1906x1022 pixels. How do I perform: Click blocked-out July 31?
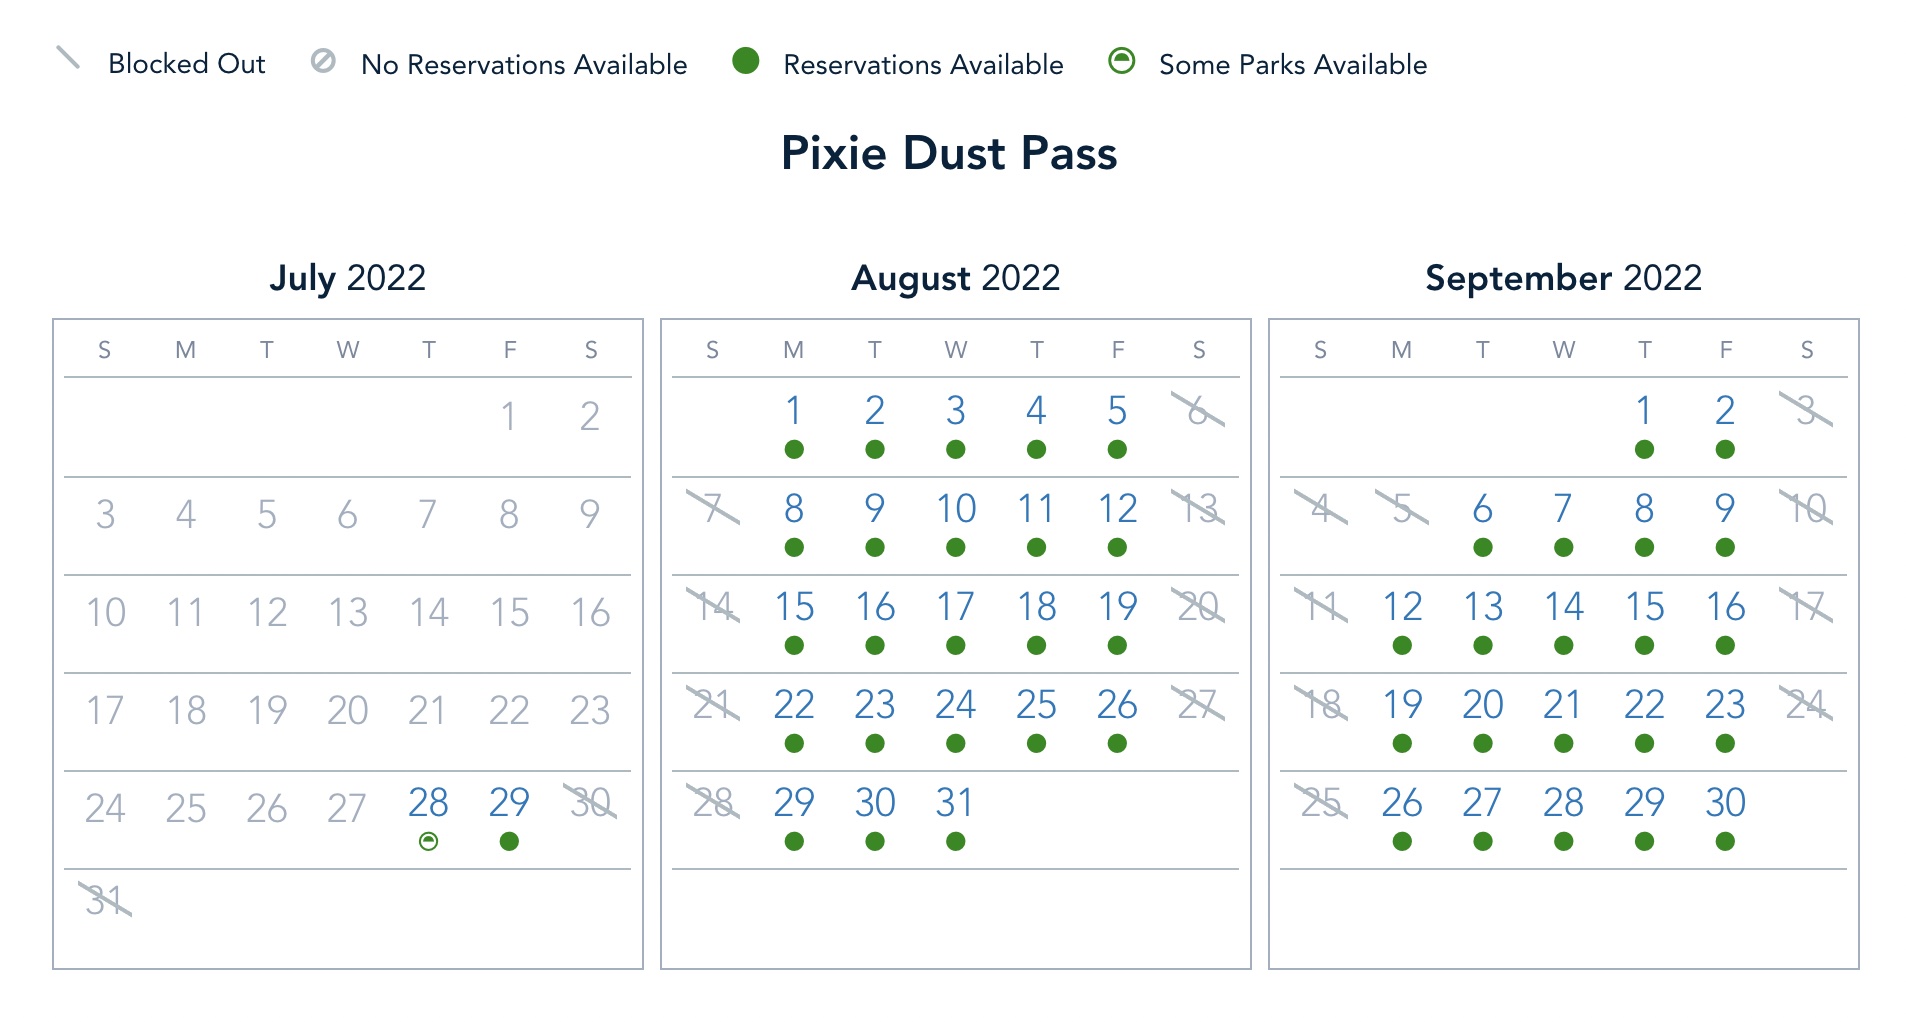105,901
